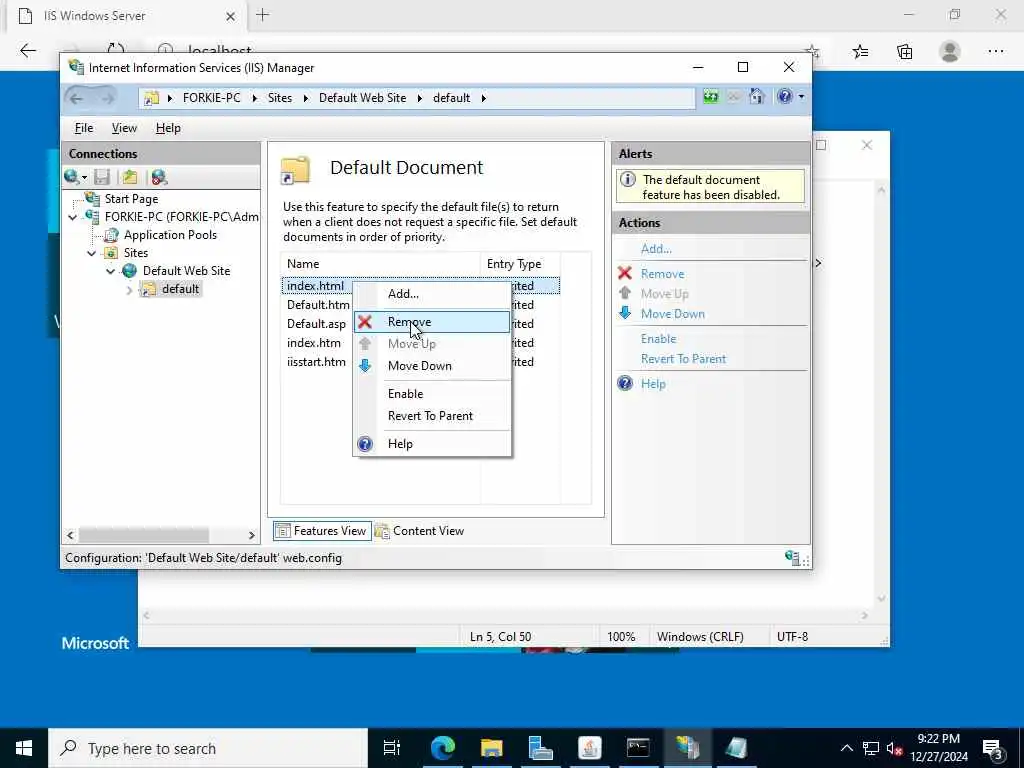This screenshot has width=1024, height=768.
Task: Click the Edge icon in taskbar
Action: pyautogui.click(x=443, y=748)
